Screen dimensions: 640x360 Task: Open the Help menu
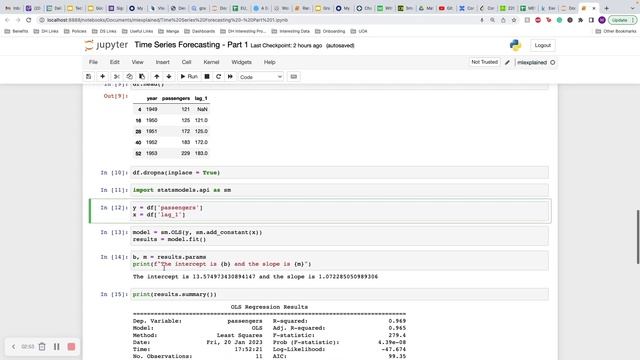point(269,62)
